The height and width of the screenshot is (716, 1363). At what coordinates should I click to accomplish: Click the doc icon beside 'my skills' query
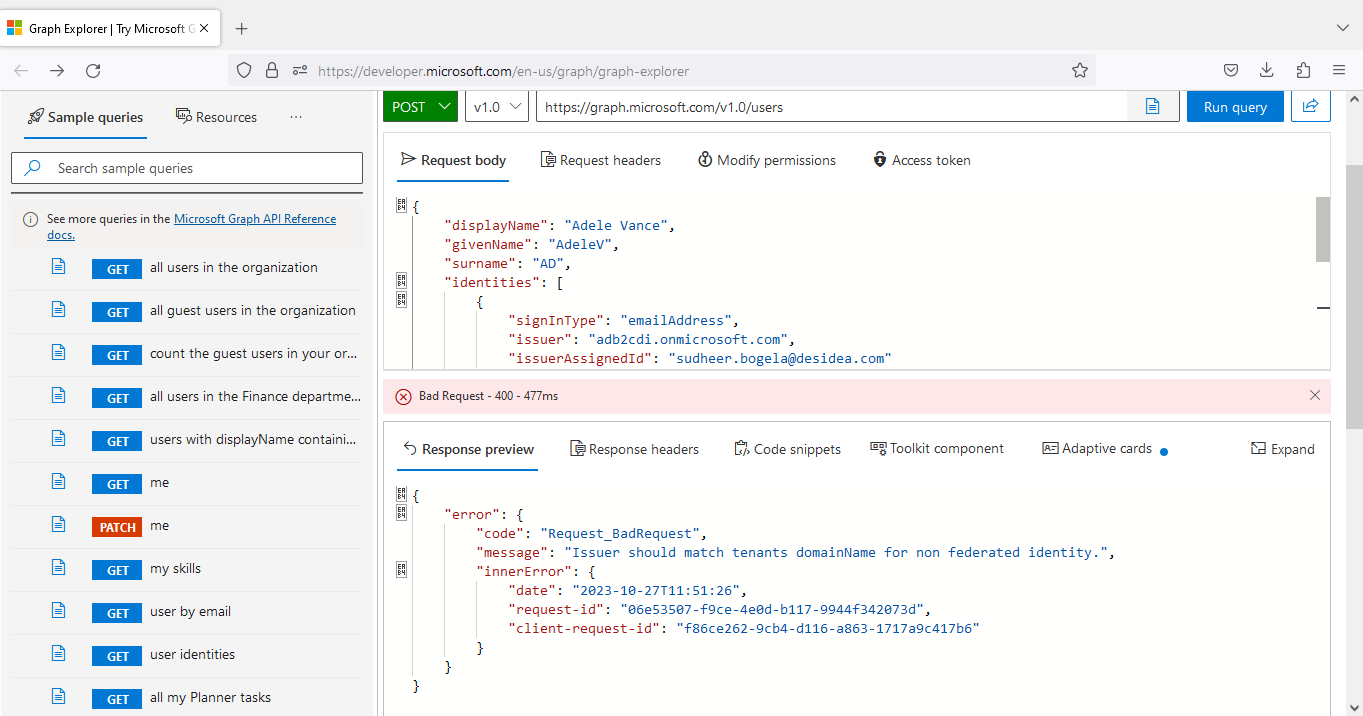click(59, 568)
